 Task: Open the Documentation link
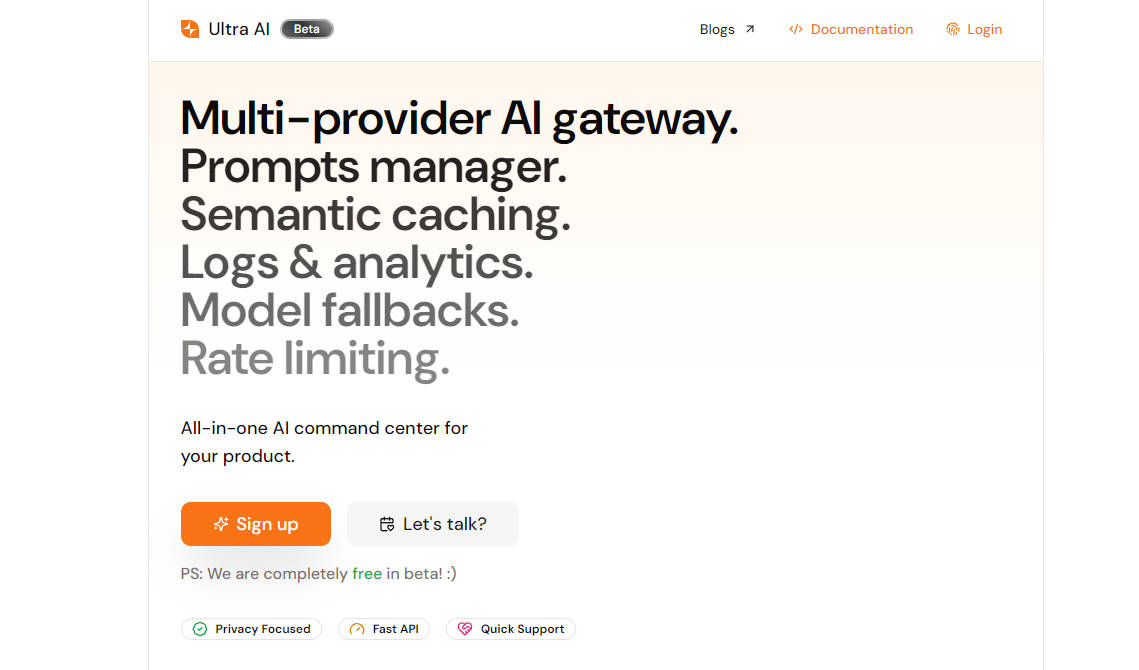coord(861,29)
